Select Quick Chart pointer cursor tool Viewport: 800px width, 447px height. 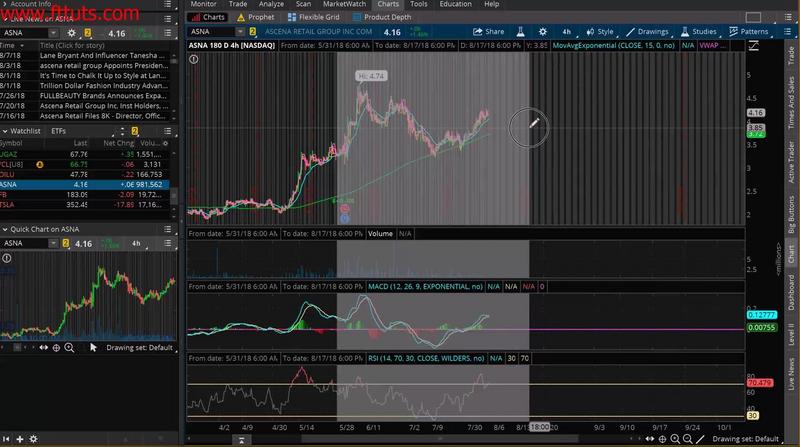click(93, 347)
